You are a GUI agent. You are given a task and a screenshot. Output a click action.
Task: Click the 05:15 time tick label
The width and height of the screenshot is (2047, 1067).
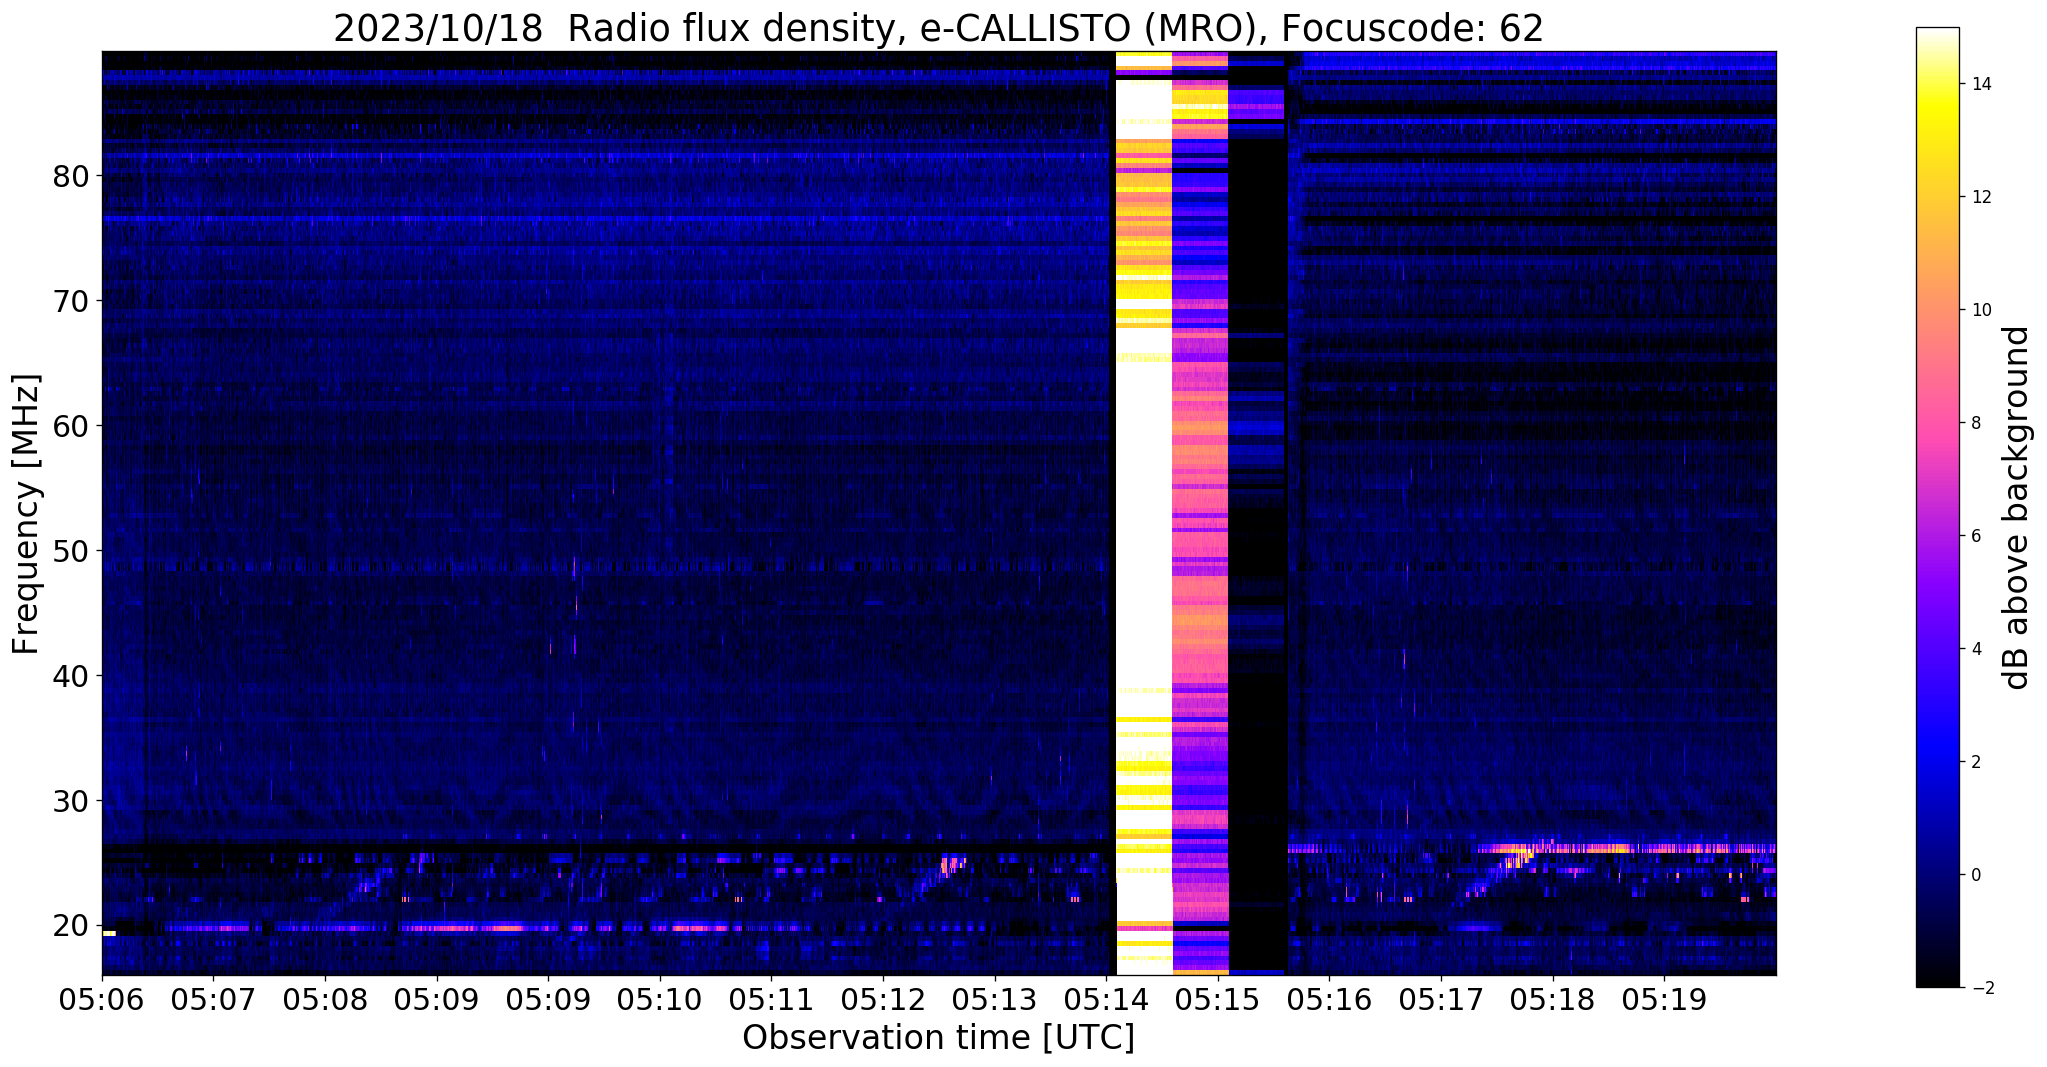1218,998
